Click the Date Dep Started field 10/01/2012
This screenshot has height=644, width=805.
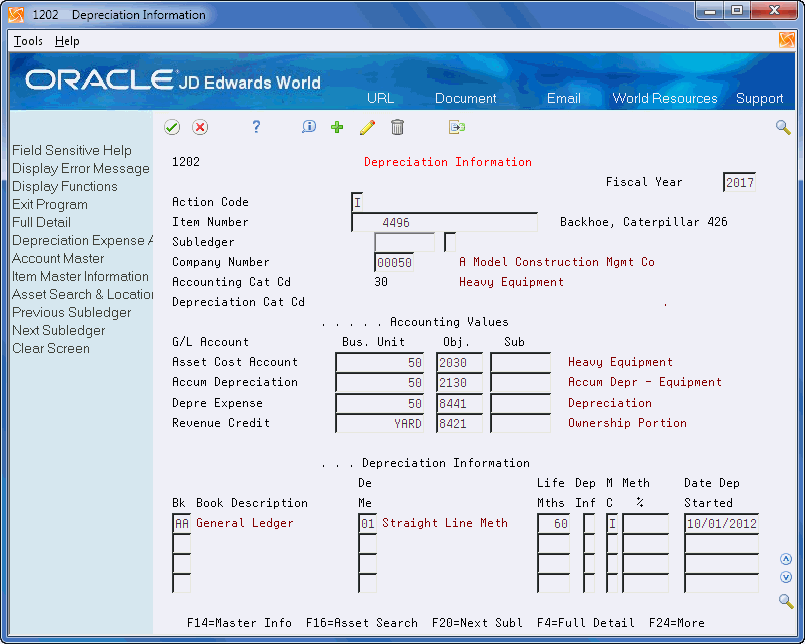[x=721, y=523]
